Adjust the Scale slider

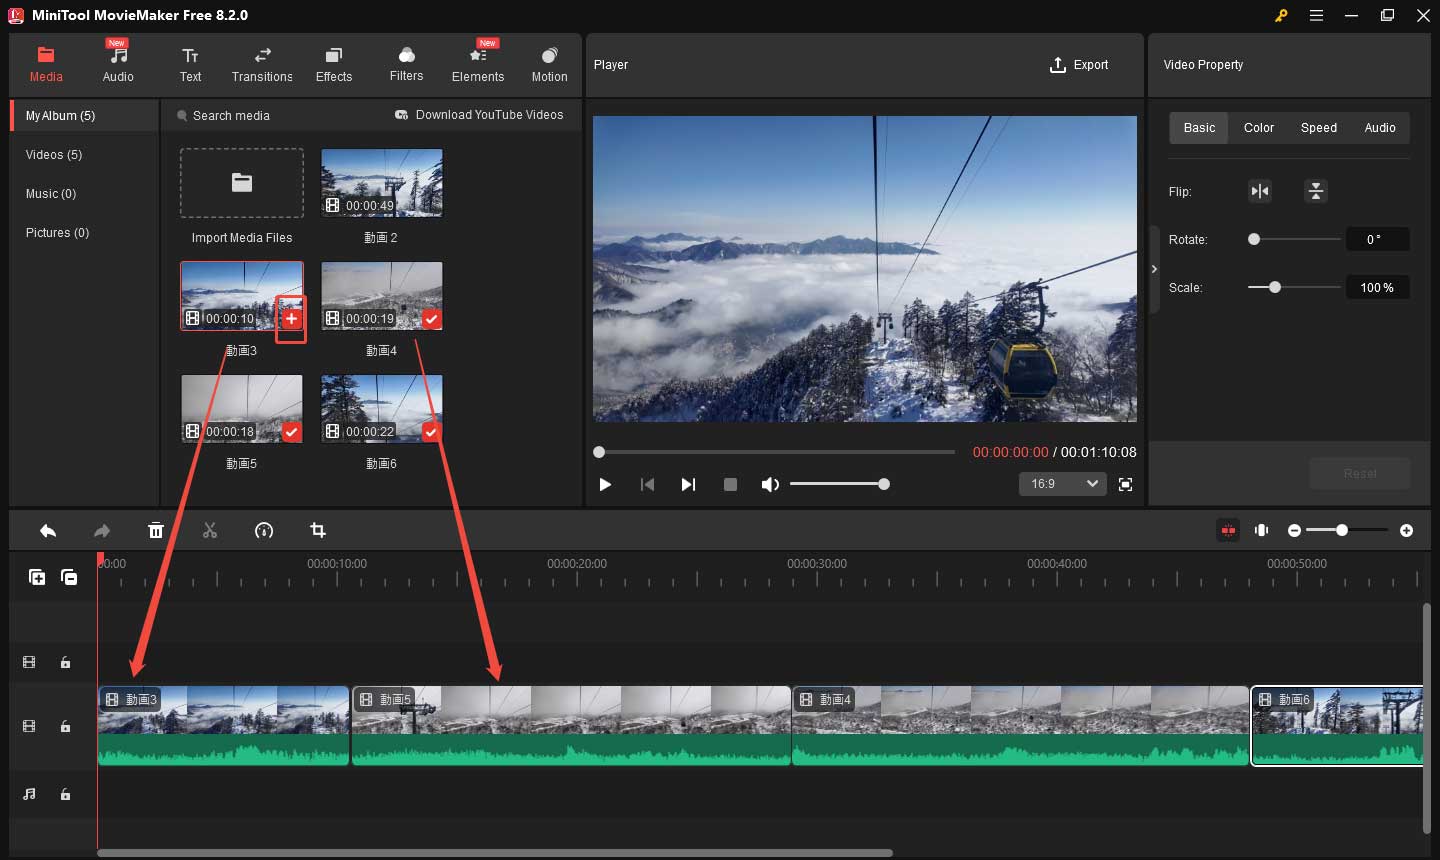click(x=1294, y=287)
